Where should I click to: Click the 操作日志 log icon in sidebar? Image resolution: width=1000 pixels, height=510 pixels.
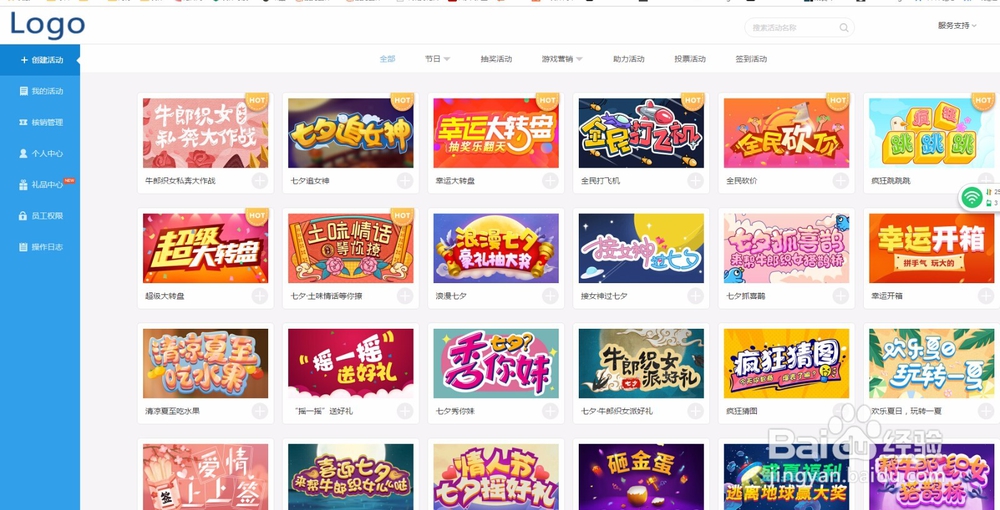click(24, 247)
